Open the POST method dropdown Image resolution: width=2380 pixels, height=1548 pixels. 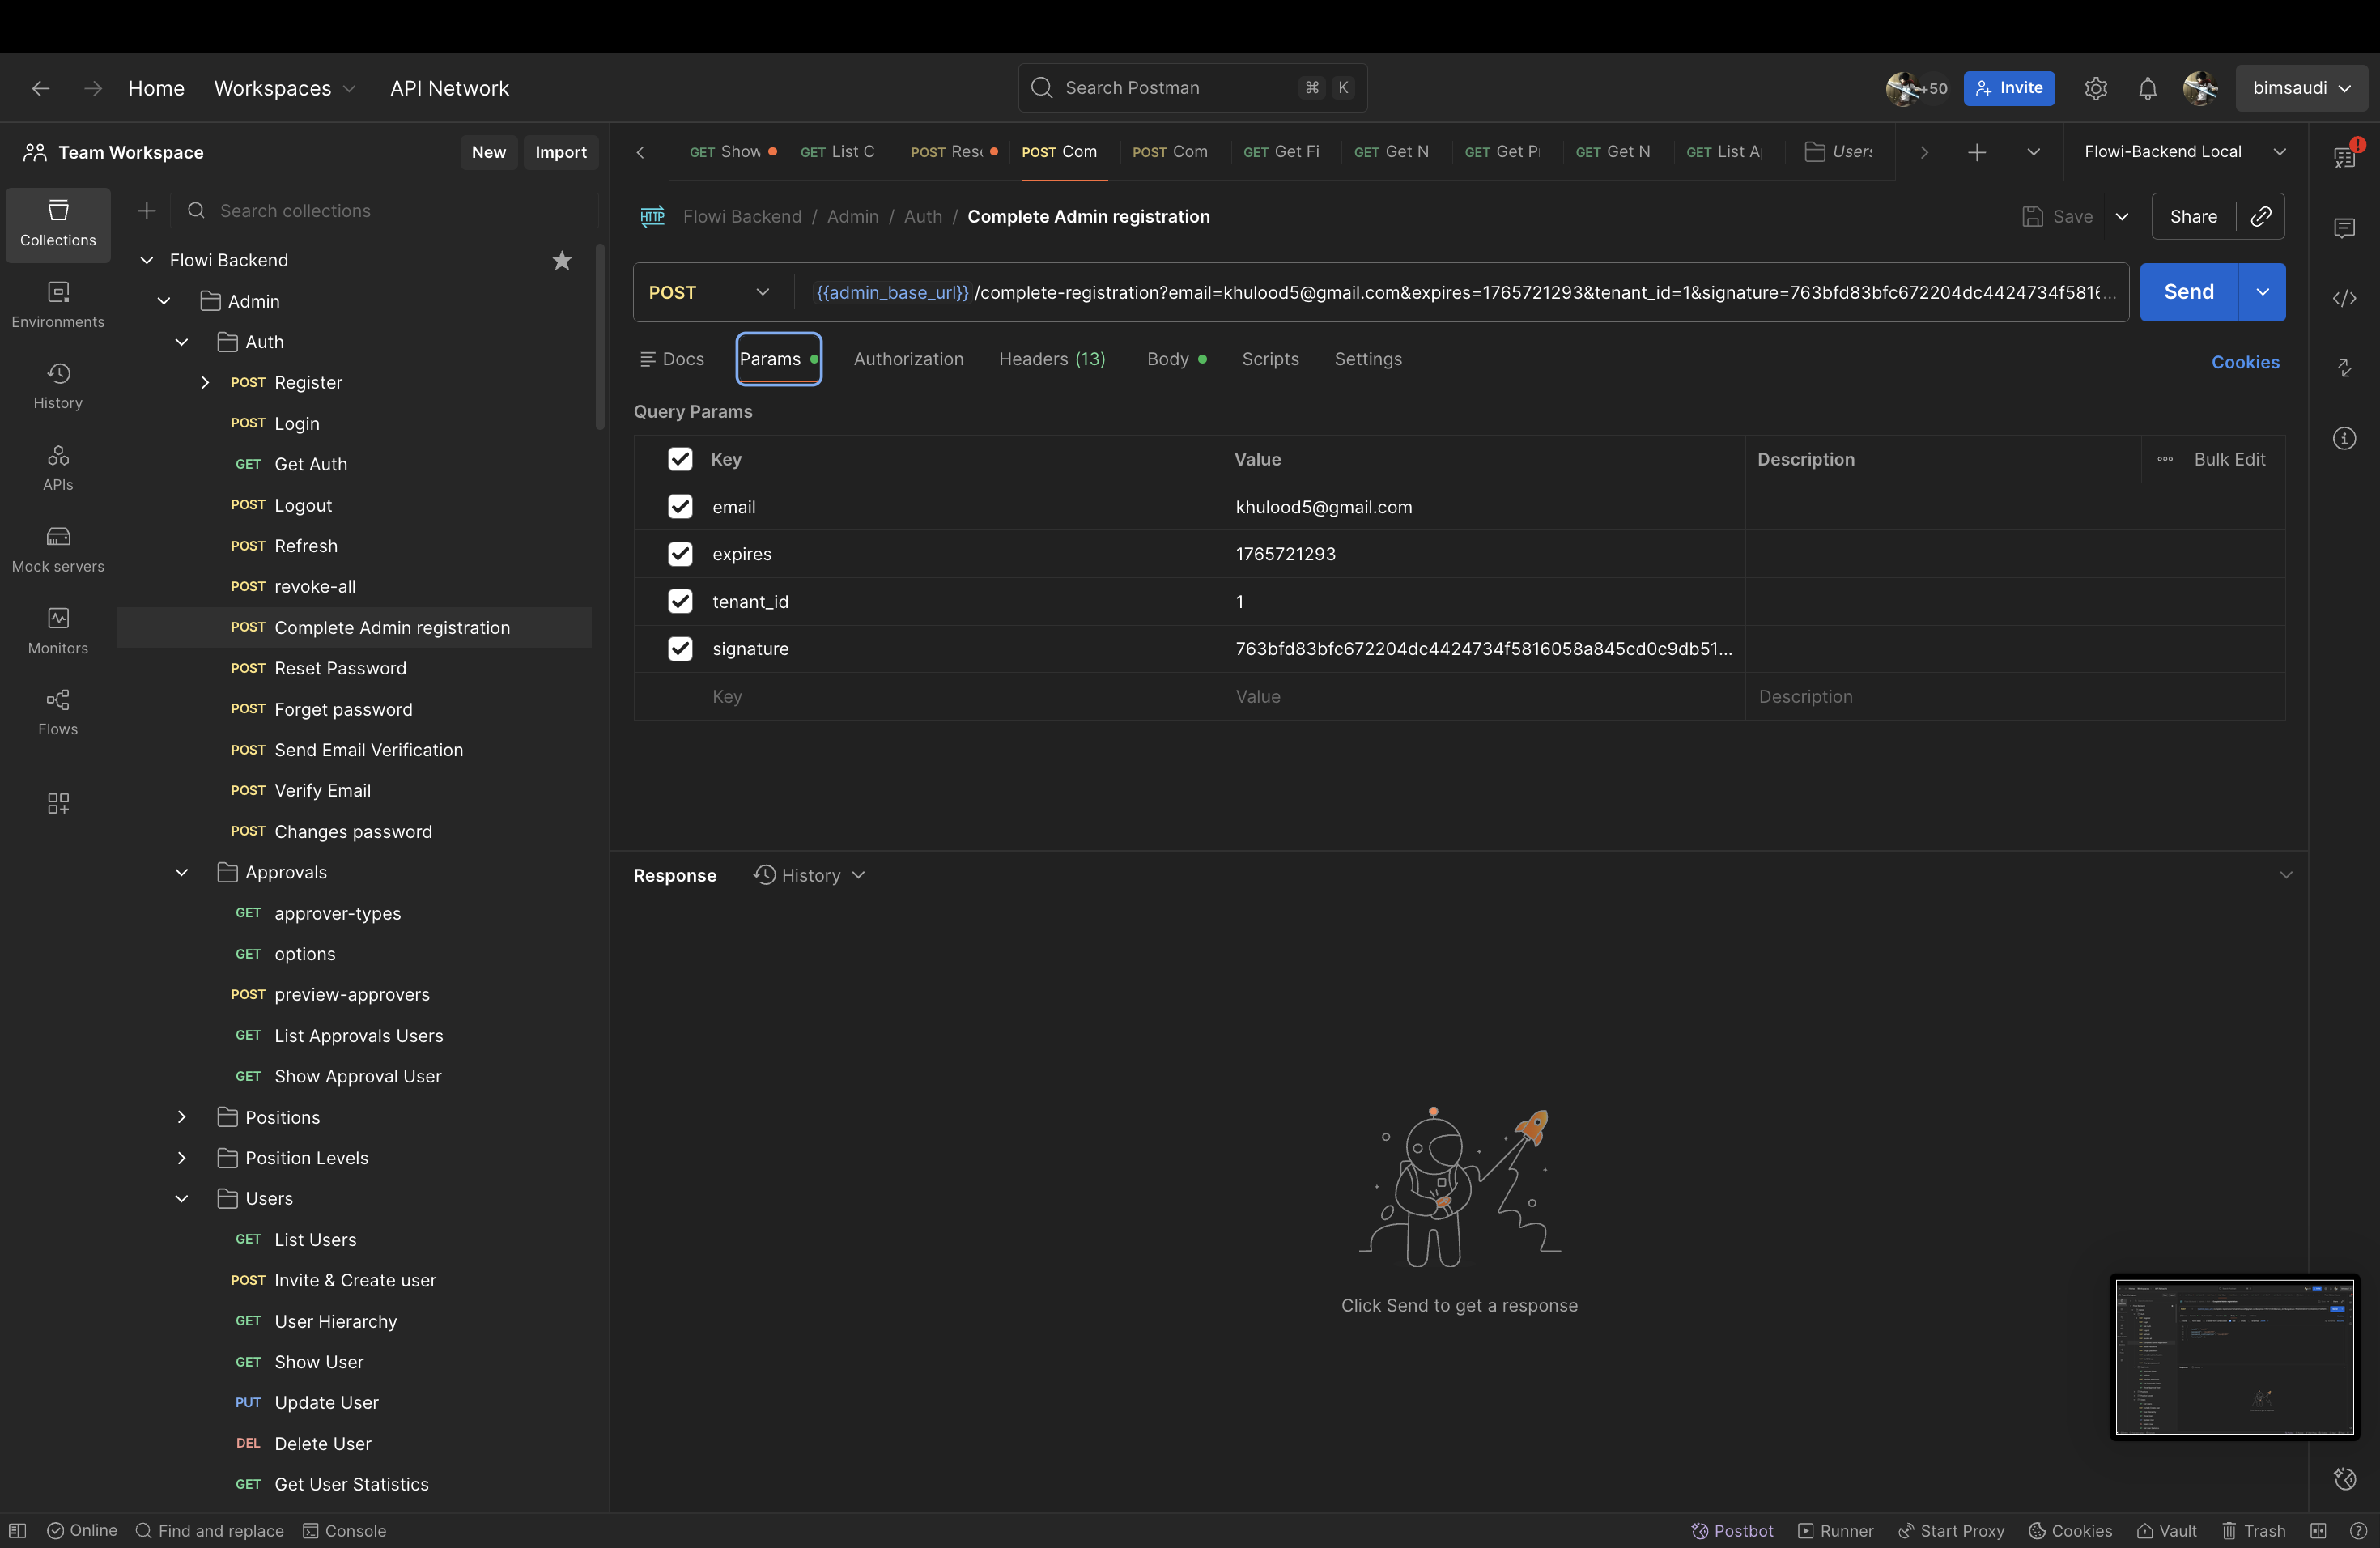point(710,292)
